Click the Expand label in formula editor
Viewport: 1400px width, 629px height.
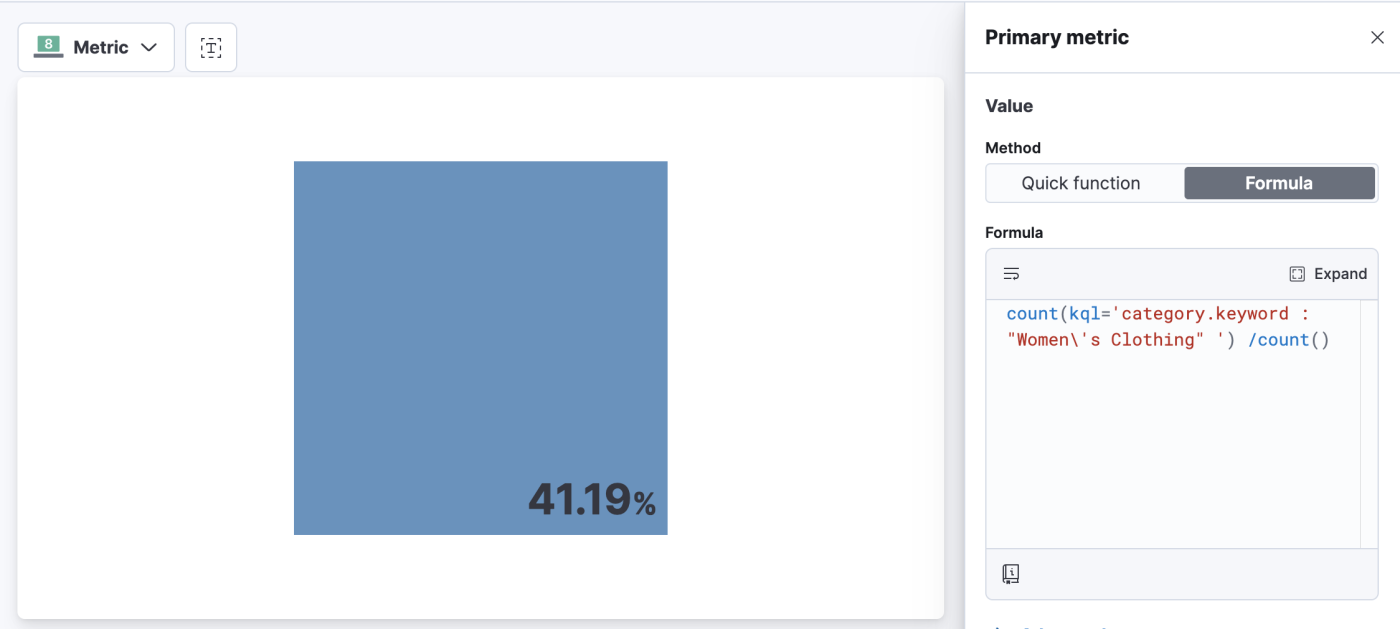(x=1340, y=274)
